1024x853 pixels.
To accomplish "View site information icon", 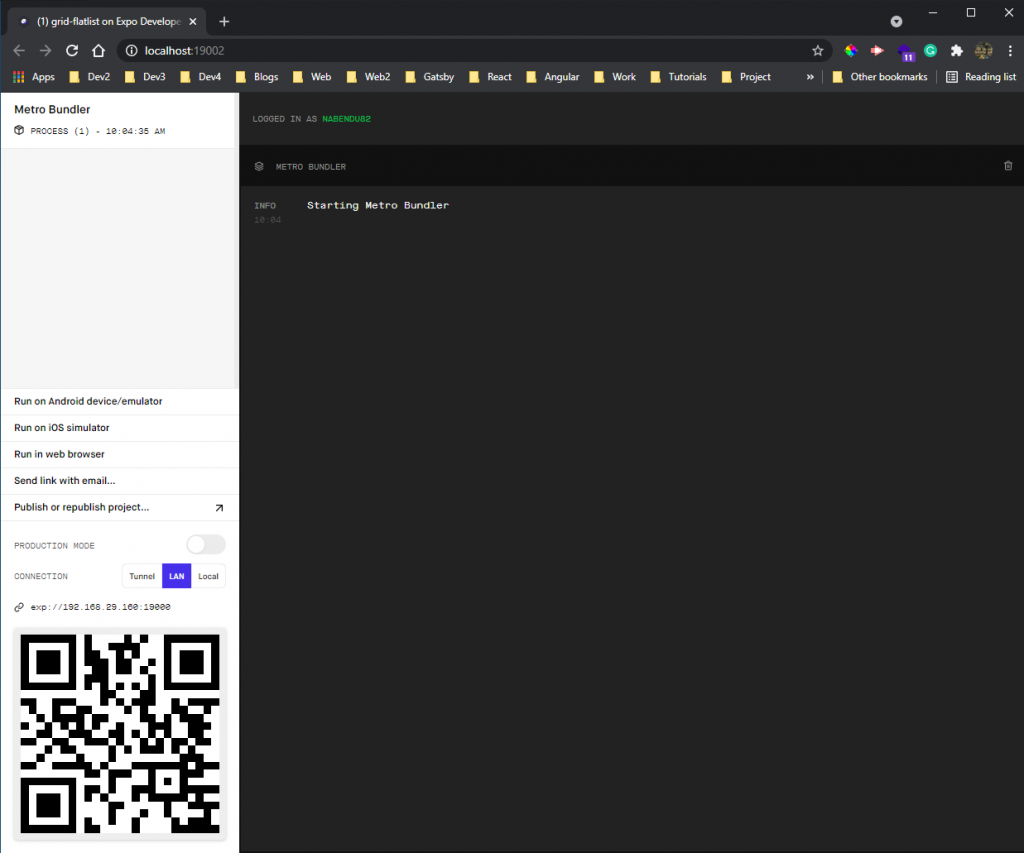I will (x=131, y=50).
